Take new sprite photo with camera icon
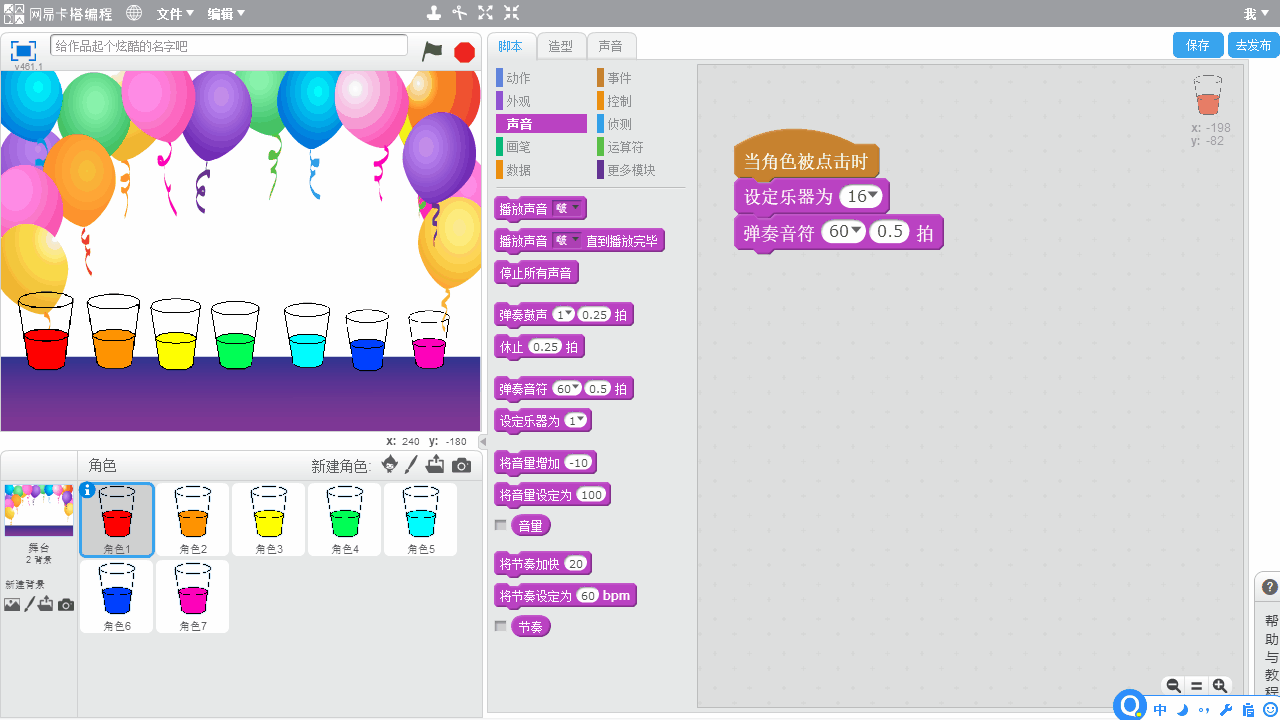 click(461, 465)
